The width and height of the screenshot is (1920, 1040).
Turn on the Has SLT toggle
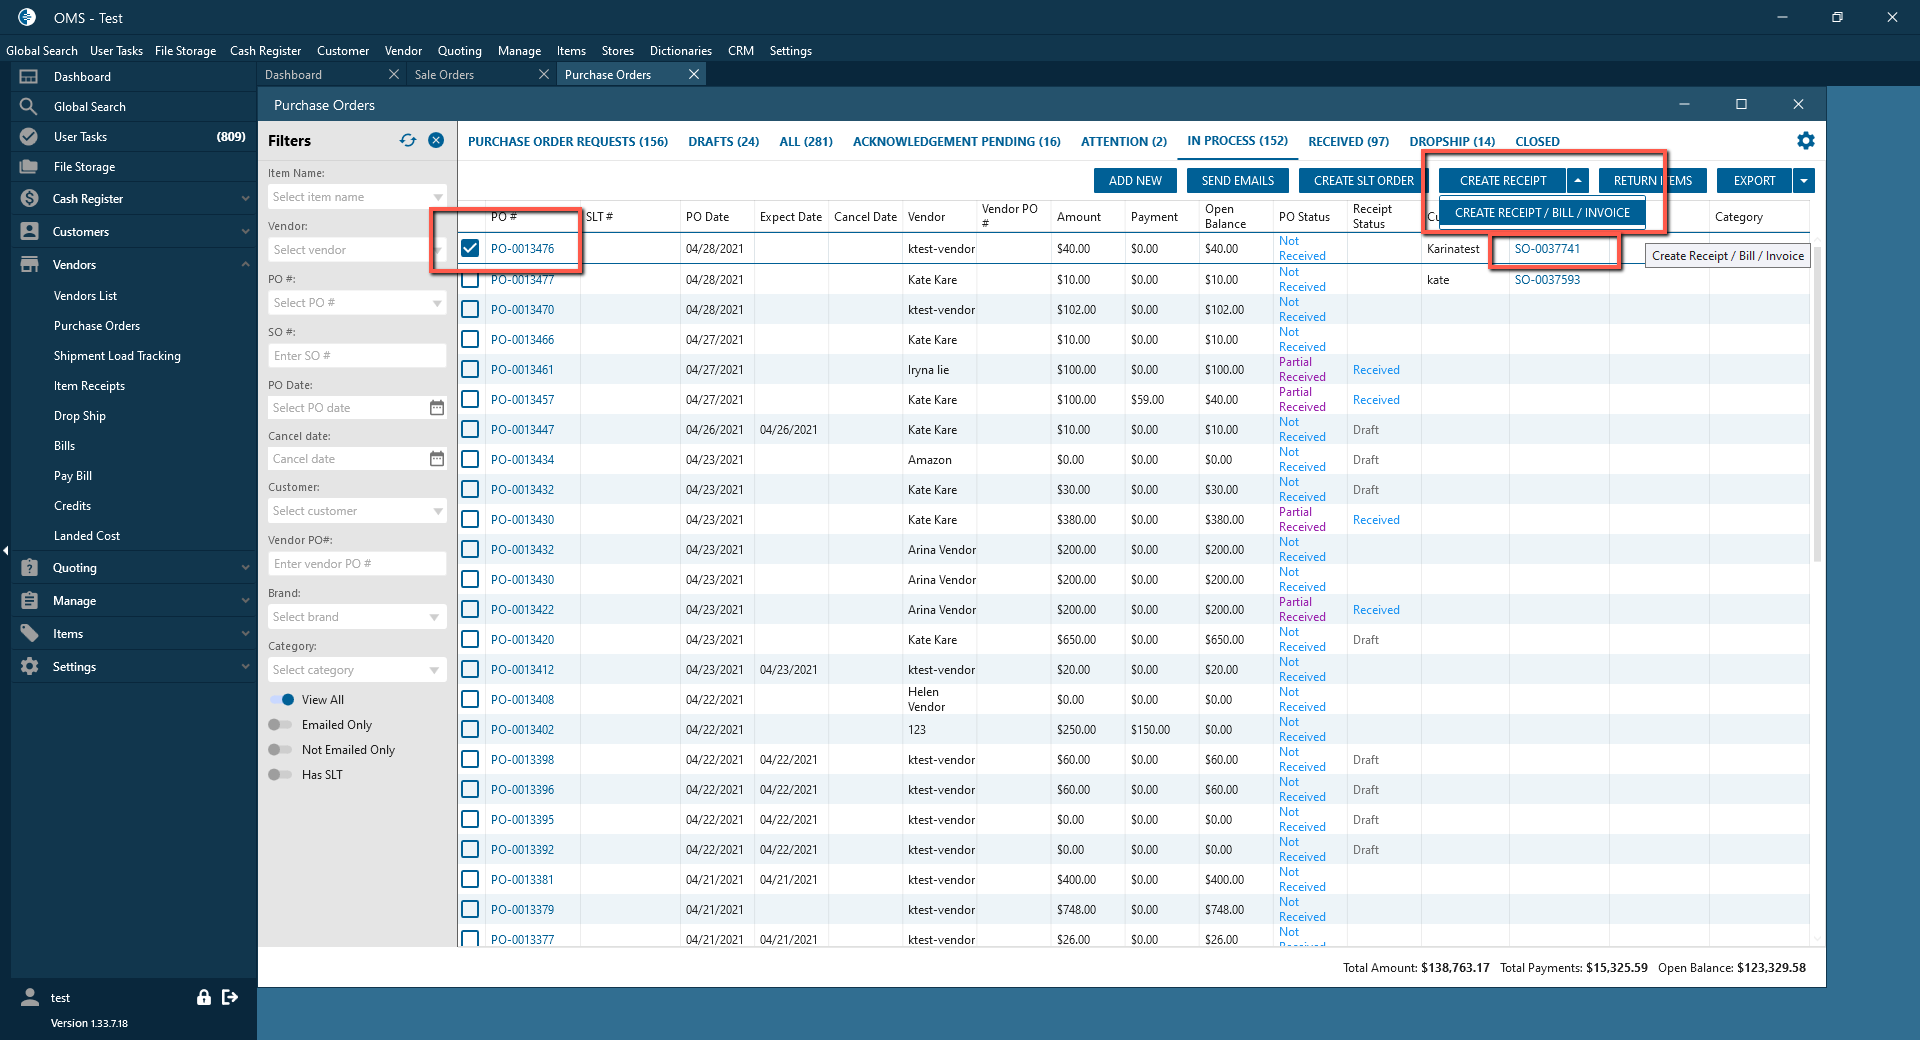(281, 775)
